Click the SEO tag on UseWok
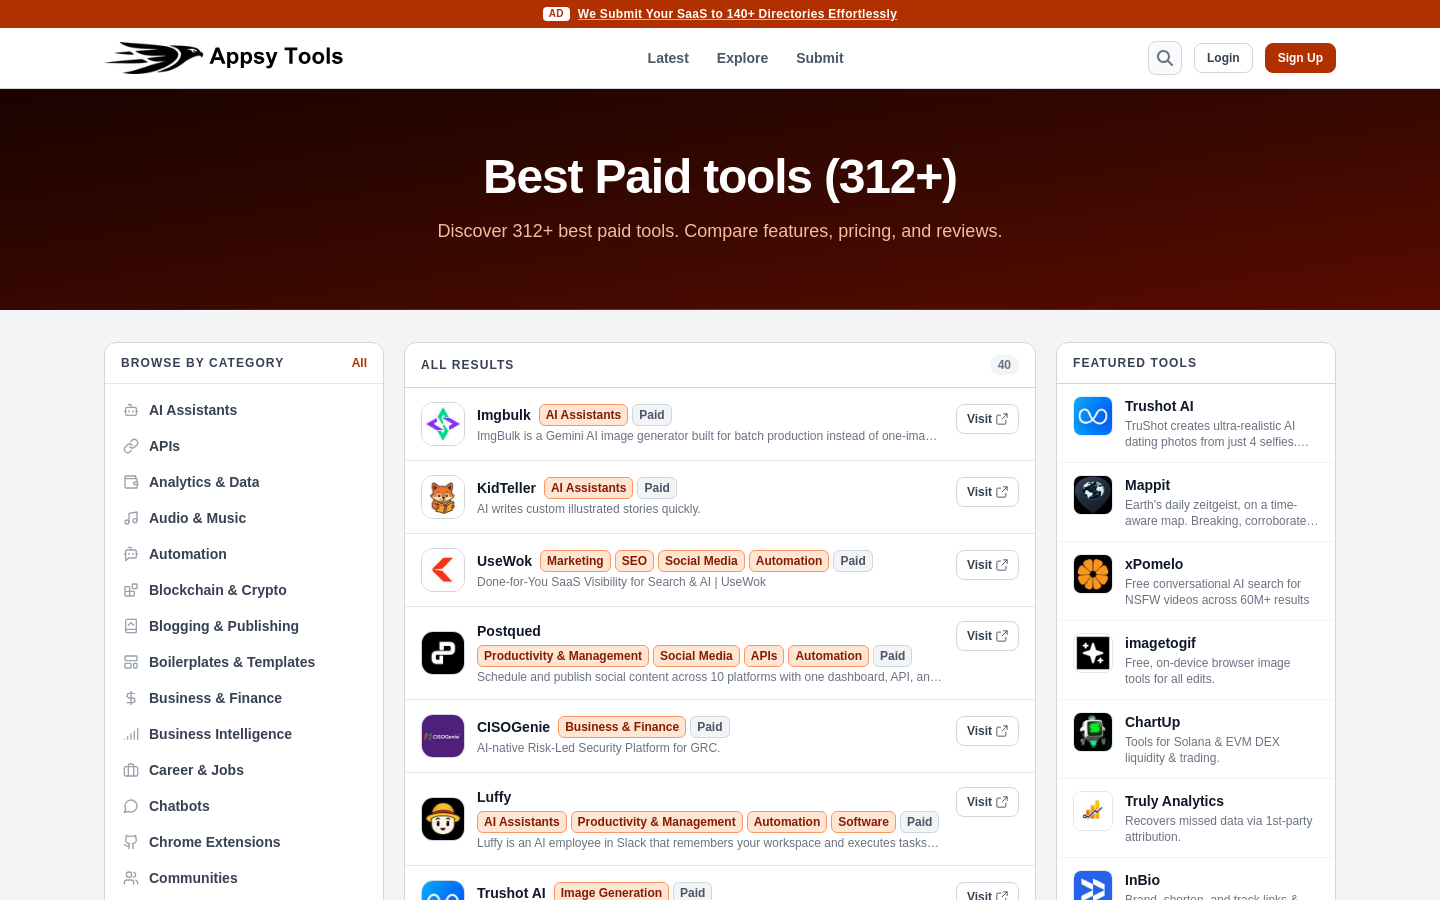 tap(634, 561)
